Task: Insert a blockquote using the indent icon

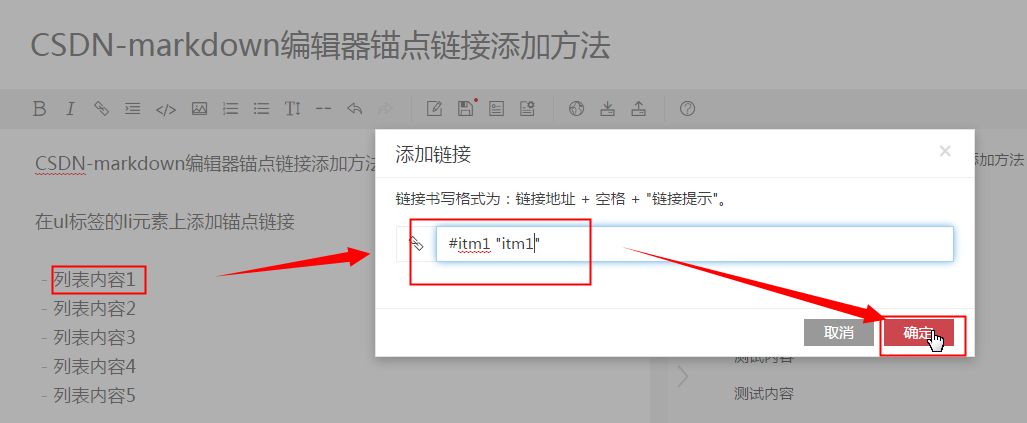Action: [x=133, y=109]
